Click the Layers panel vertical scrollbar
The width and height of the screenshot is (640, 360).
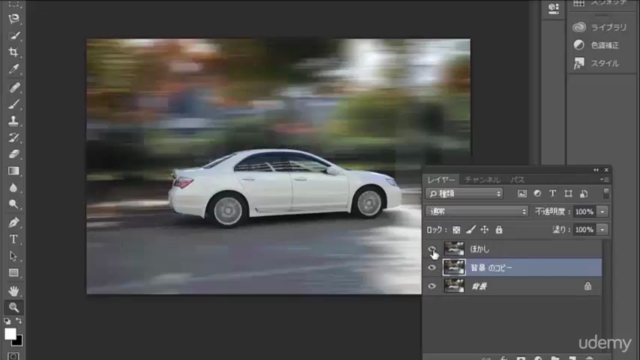[x=606, y=296]
